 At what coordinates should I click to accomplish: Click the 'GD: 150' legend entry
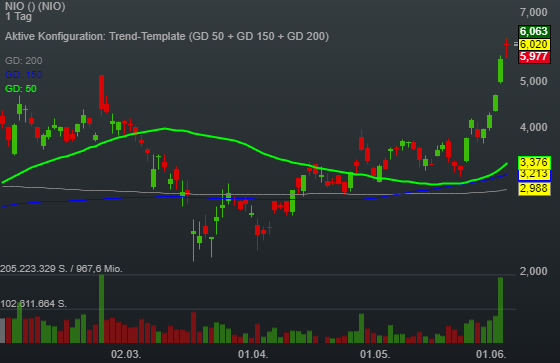pos(24,74)
